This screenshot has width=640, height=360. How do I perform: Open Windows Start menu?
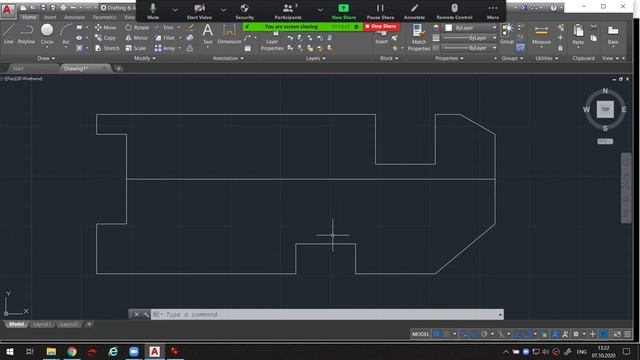tap(9, 351)
